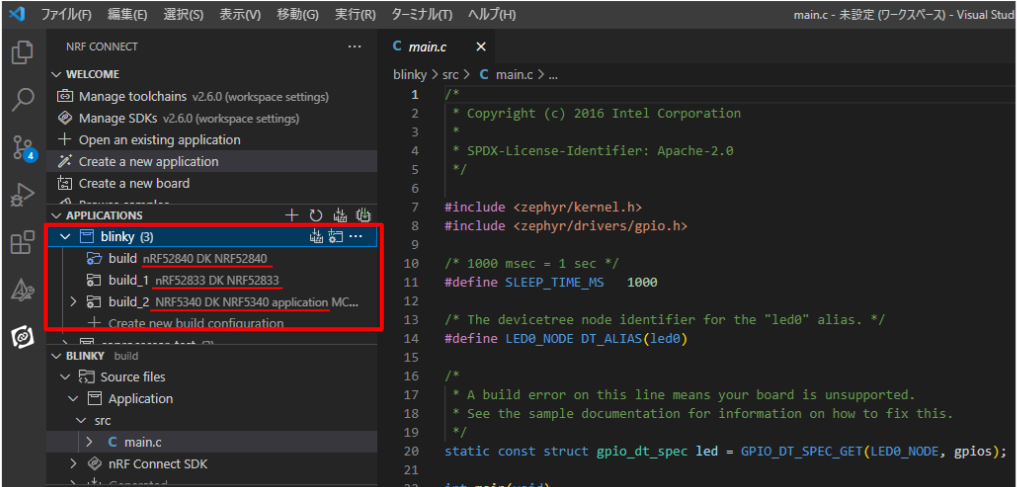Open the nRF Connect view in activity bar
This screenshot has height=487, width=1017.
(x=23, y=337)
